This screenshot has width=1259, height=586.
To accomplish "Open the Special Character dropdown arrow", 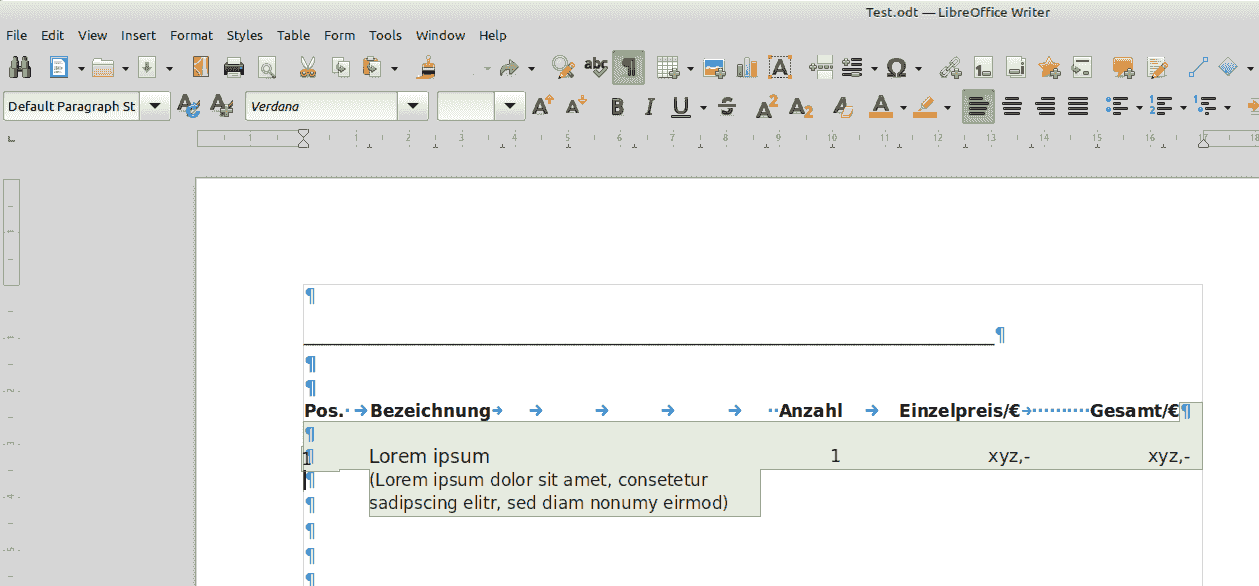I will [918, 69].
